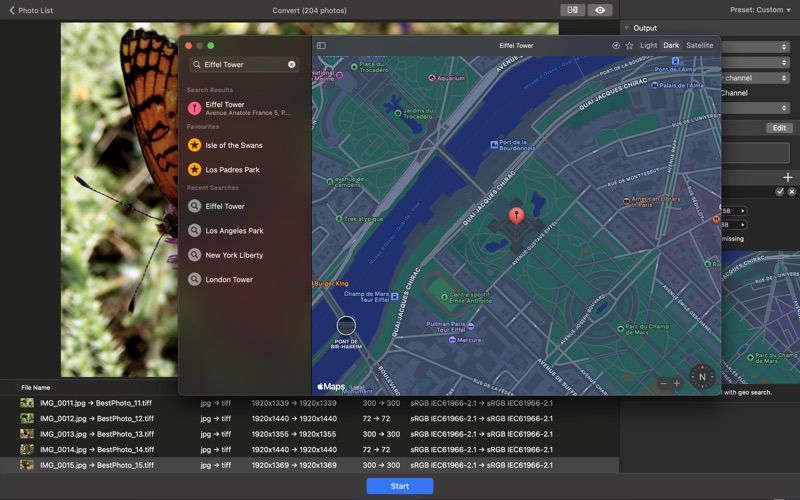Toggle the preview eye button

point(600,10)
